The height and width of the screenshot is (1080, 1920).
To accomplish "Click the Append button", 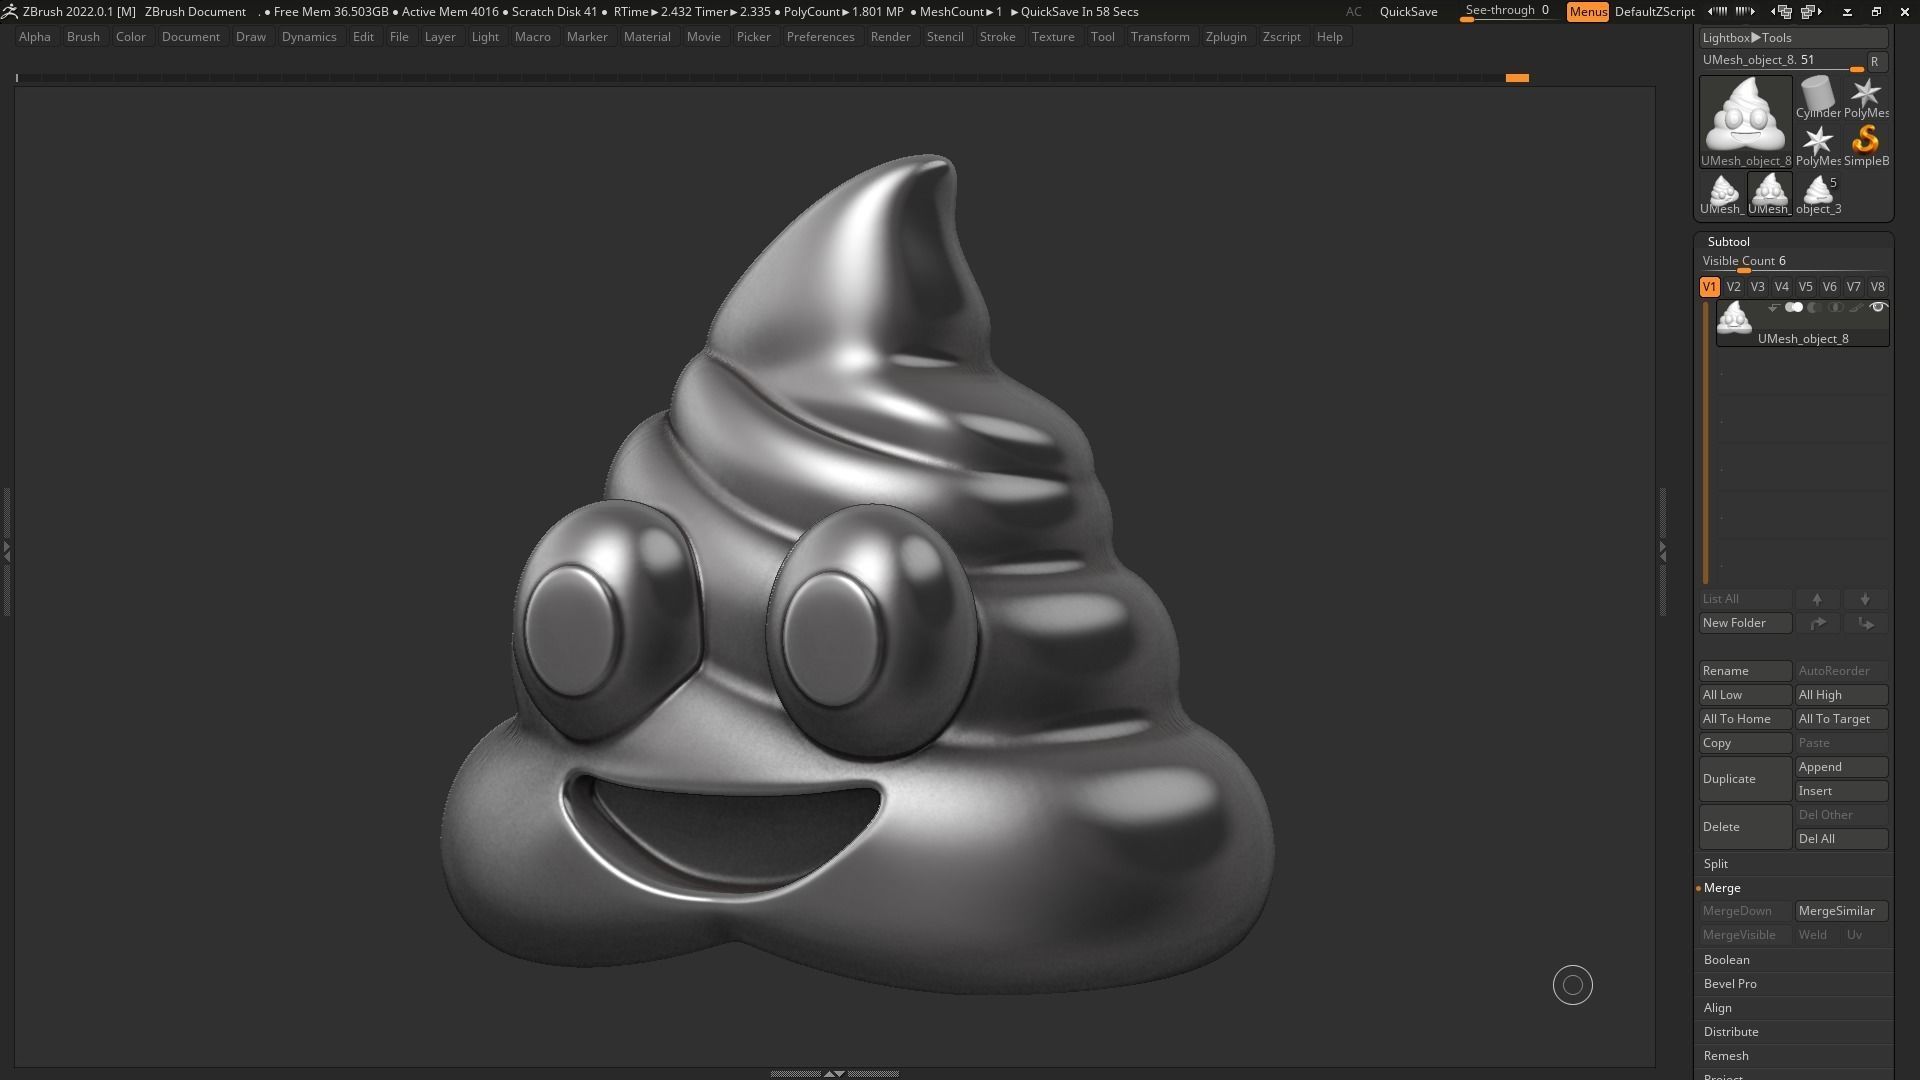I will click(1842, 767).
